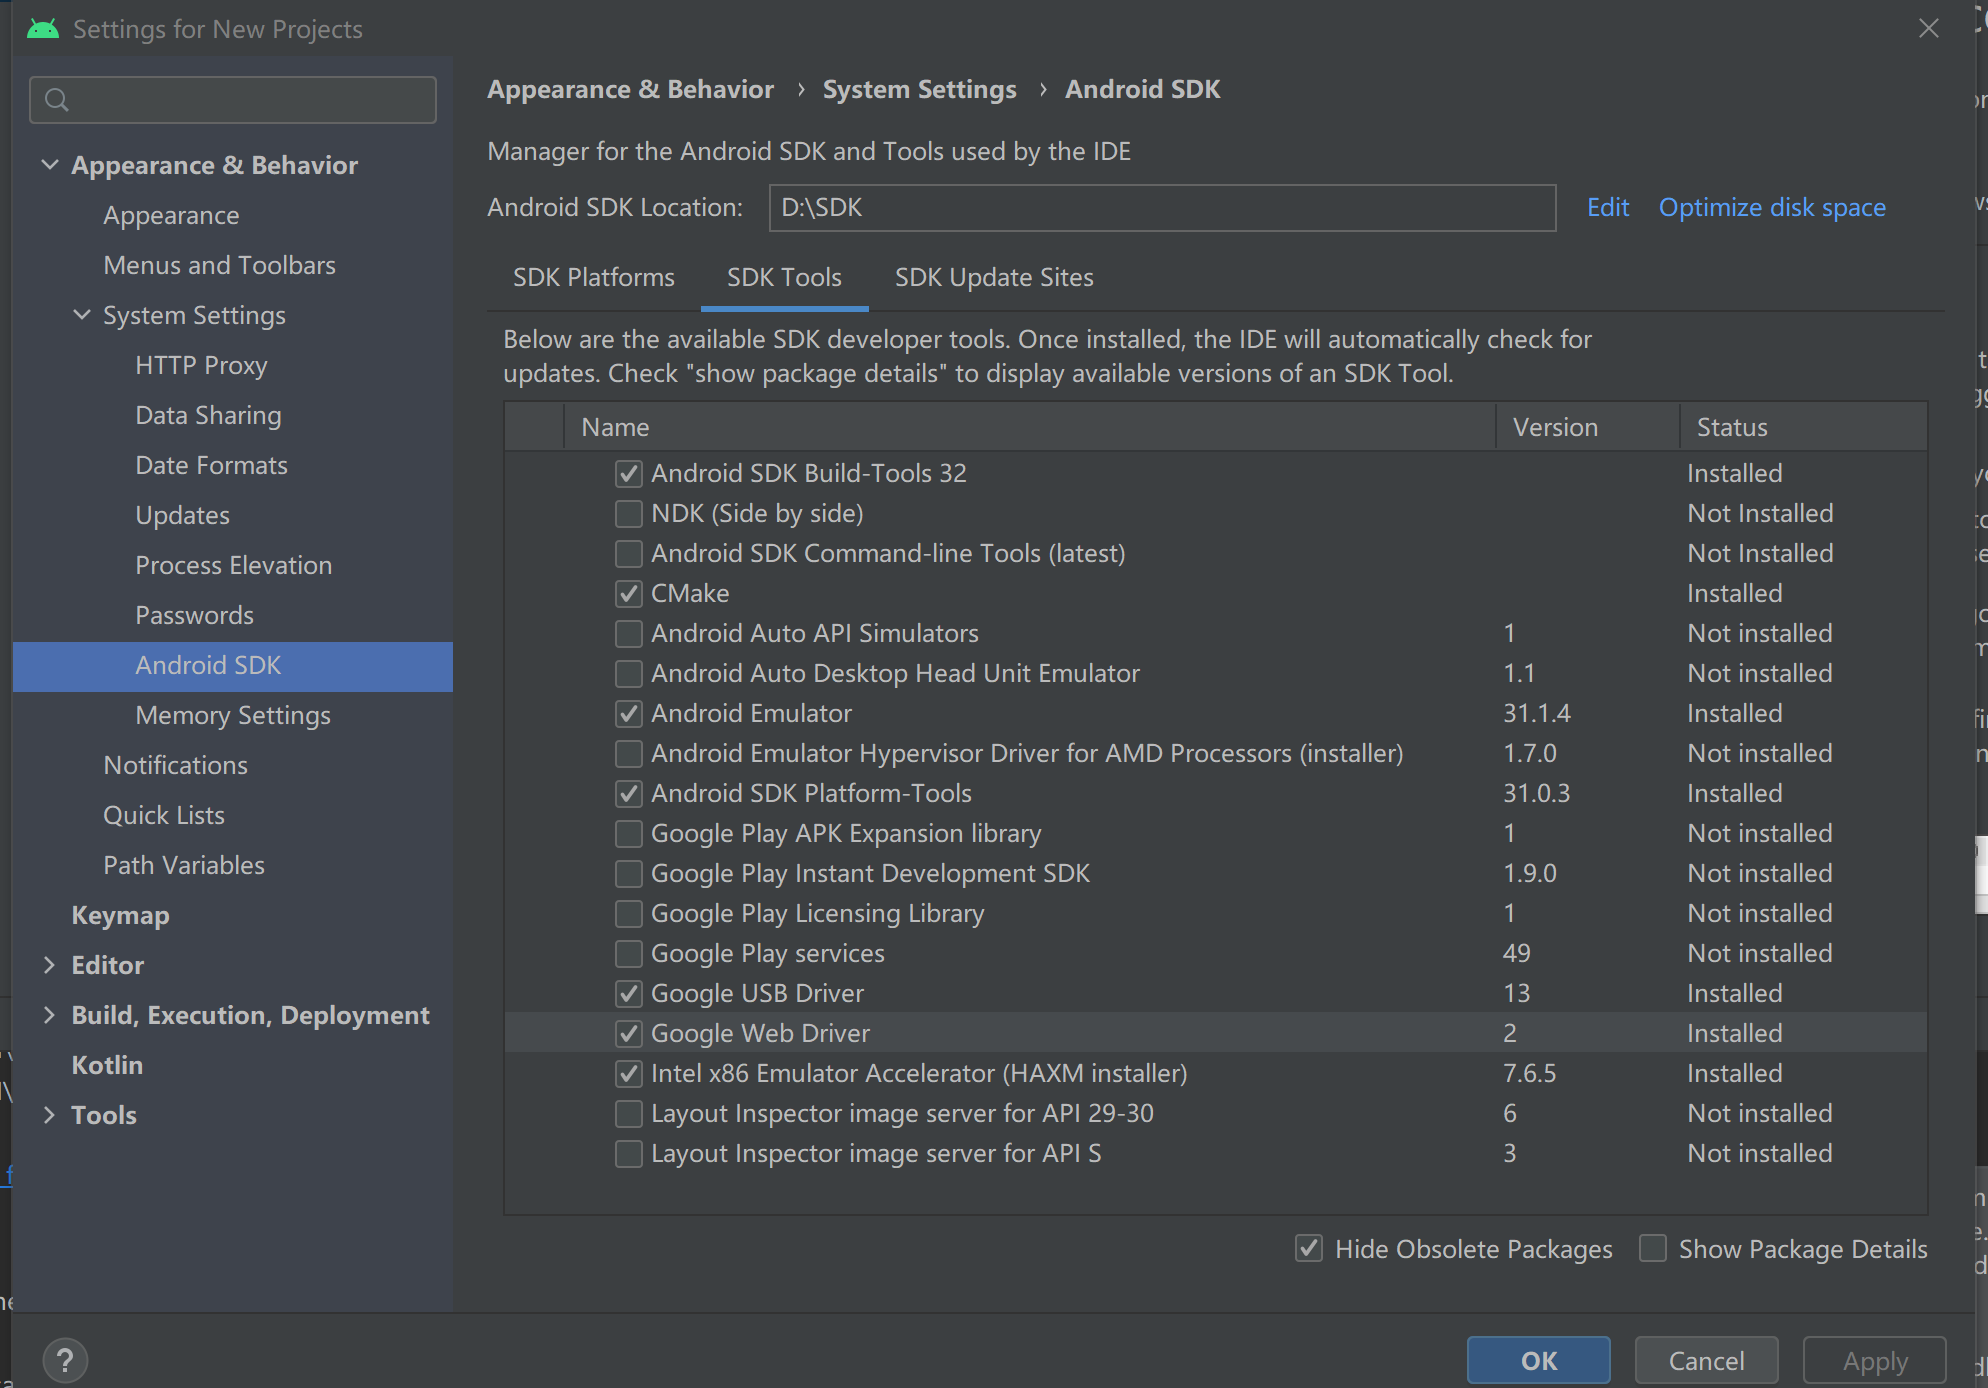
Task: Expand the Editor section
Action: (x=49, y=964)
